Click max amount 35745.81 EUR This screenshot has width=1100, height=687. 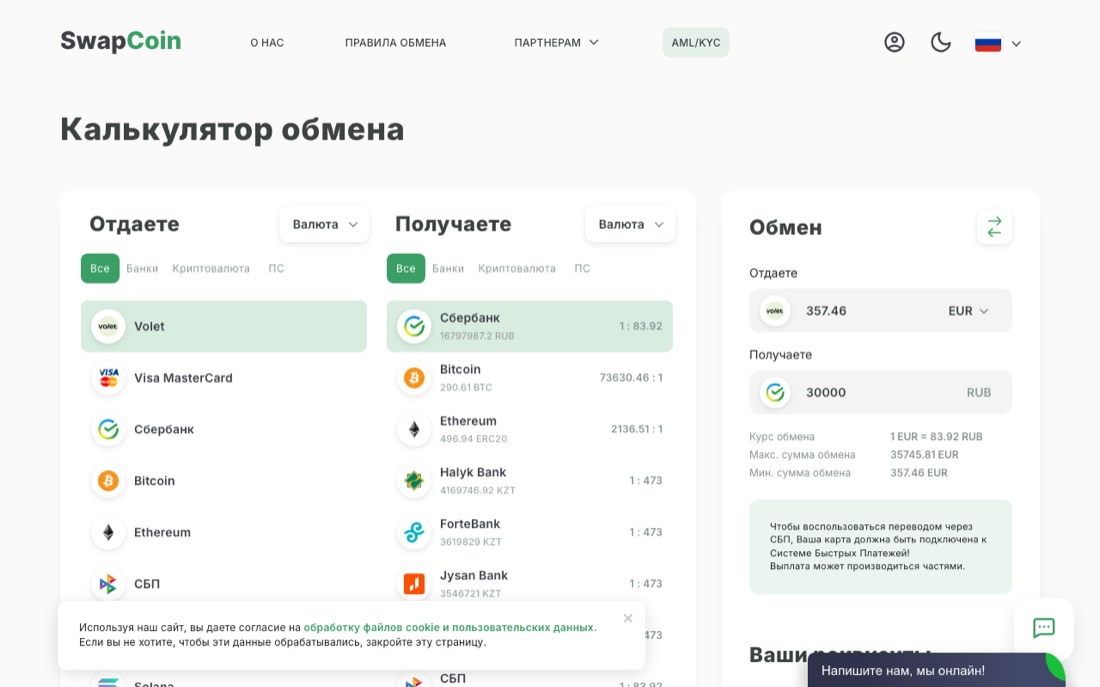pos(924,455)
